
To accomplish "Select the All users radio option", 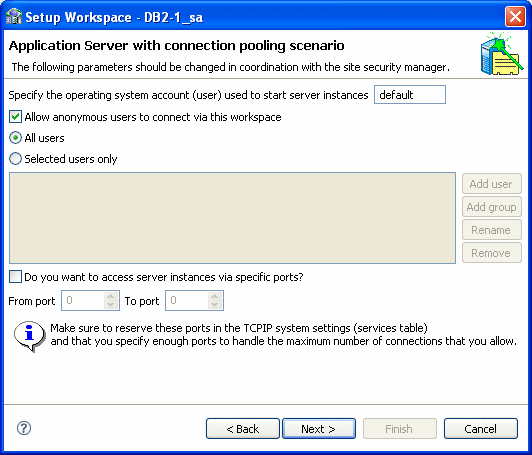I will 15,138.
